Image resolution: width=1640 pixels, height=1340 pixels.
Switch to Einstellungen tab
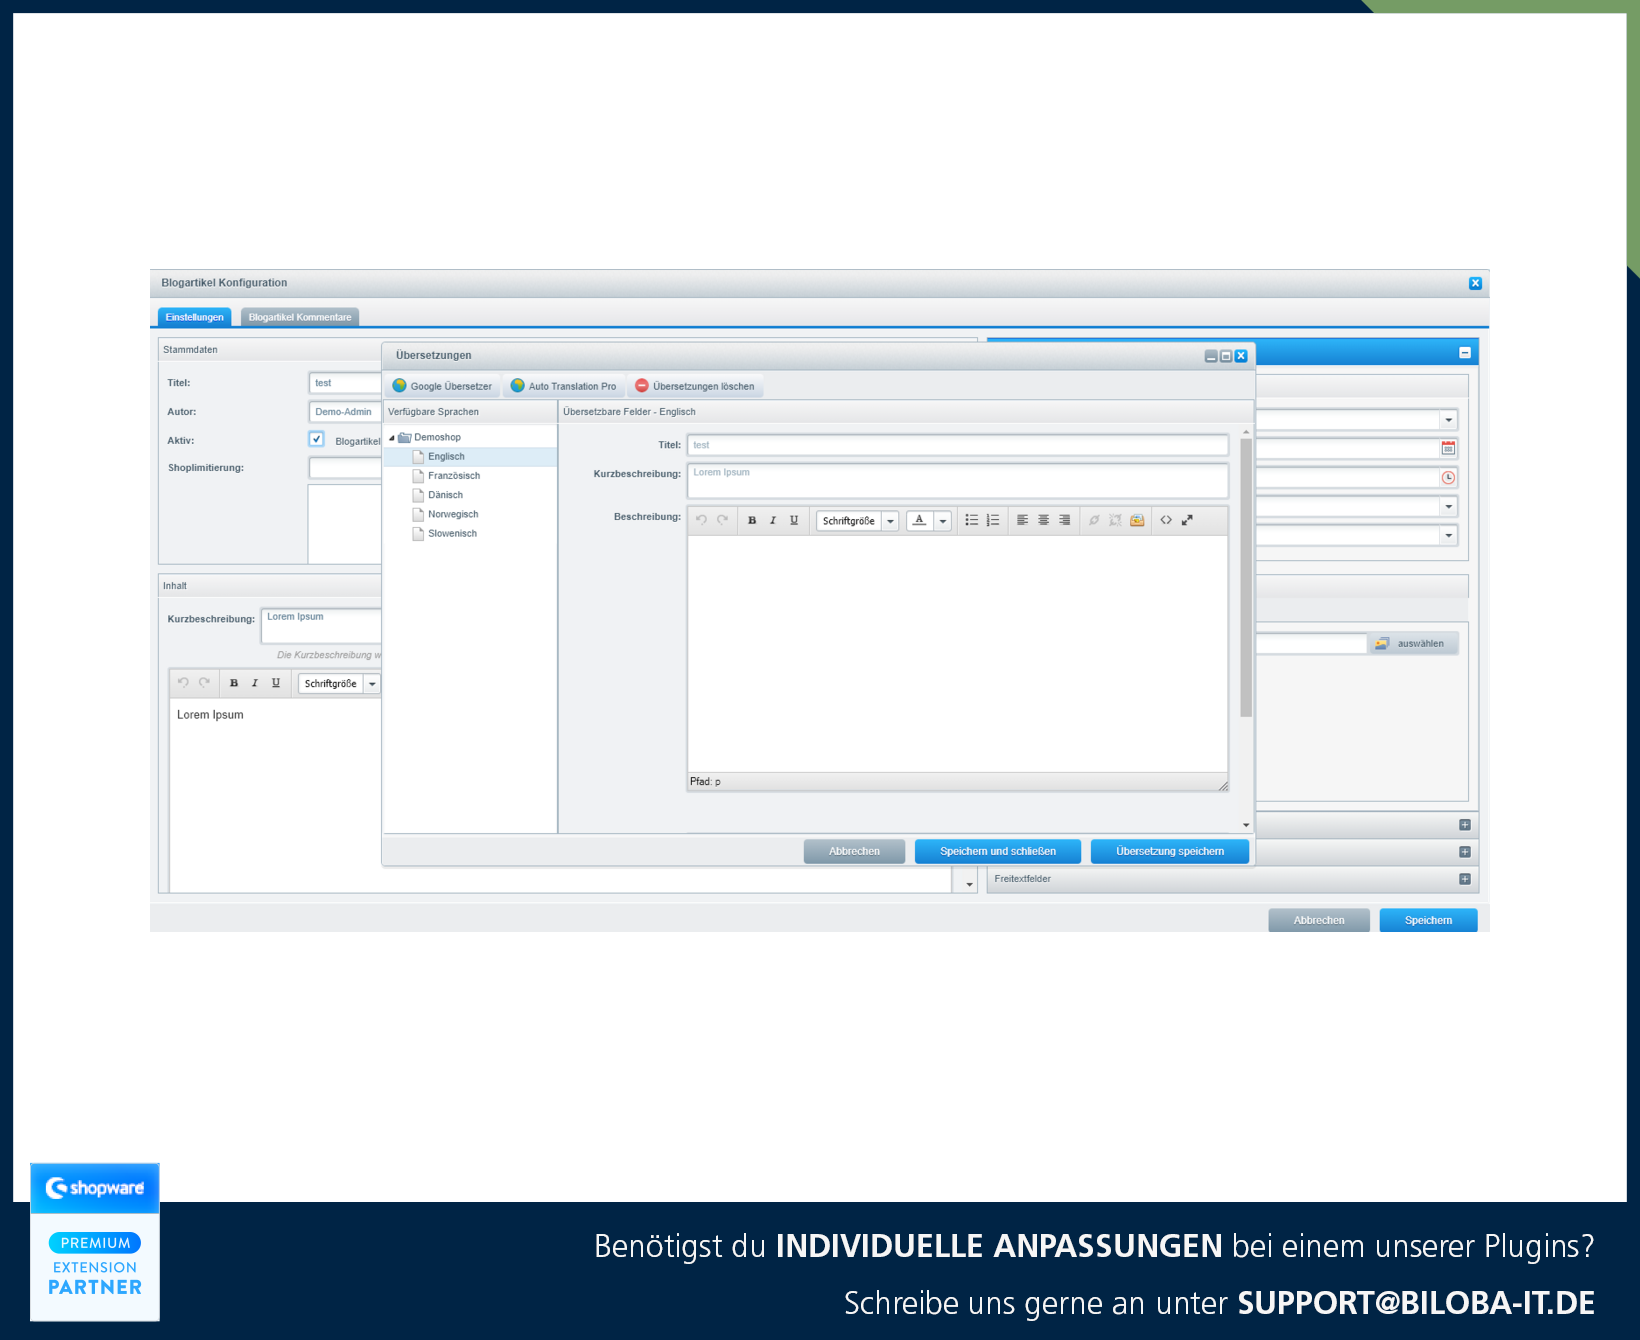click(x=195, y=317)
